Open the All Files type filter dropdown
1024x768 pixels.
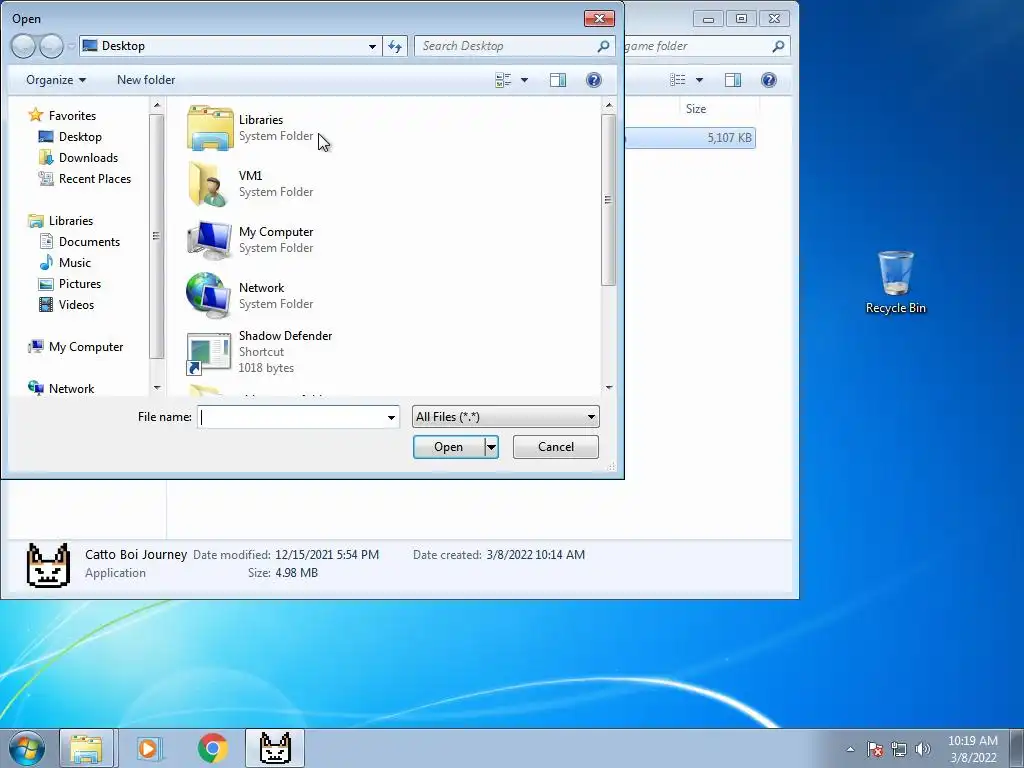(x=505, y=417)
